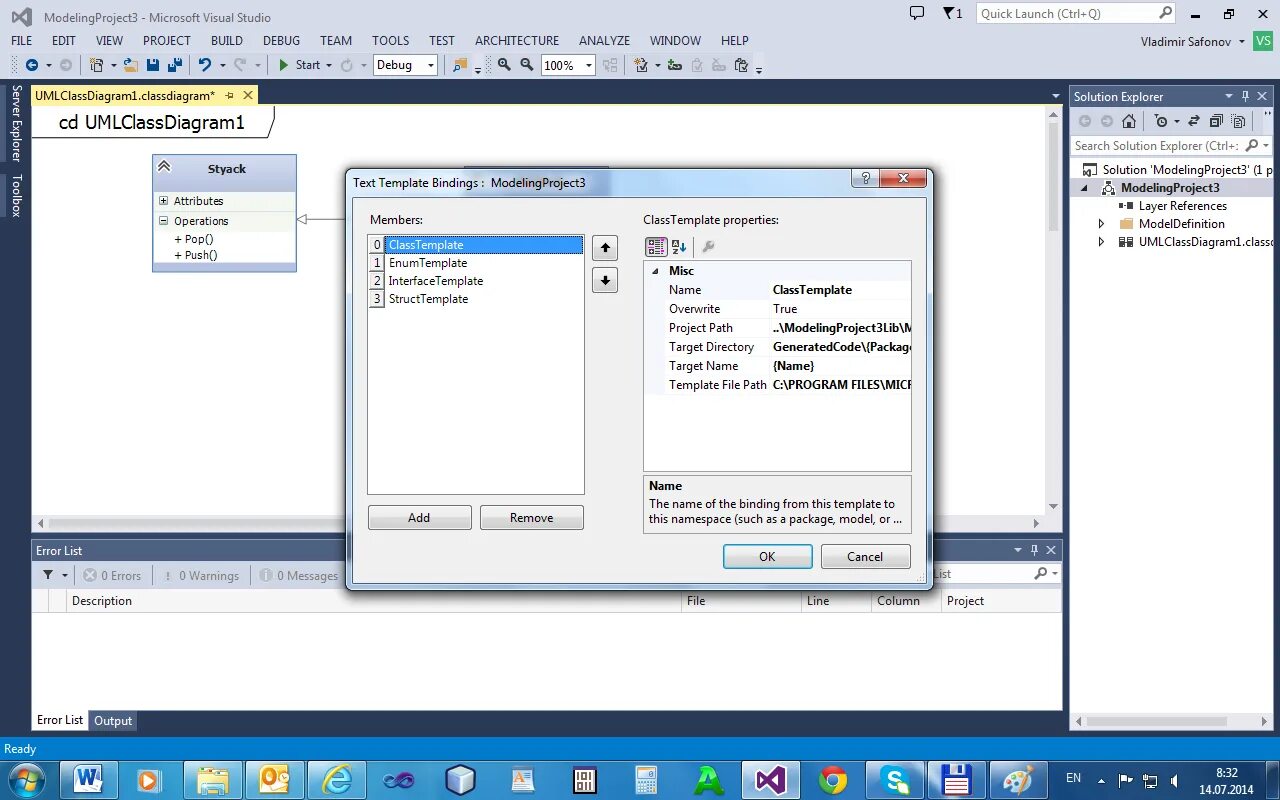The width and height of the screenshot is (1280, 800).
Task: Click the Navigate Backward toolbar icon
Action: coord(32,65)
